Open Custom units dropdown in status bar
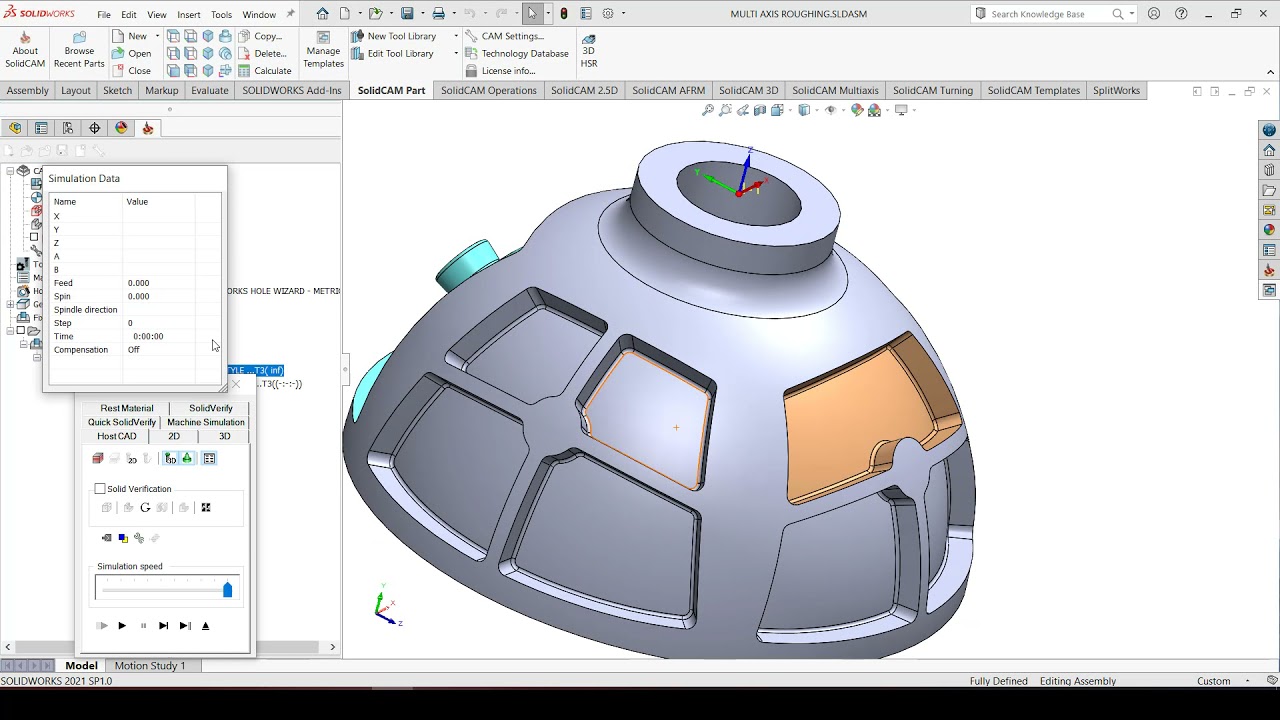1280x720 pixels. 1248,681
